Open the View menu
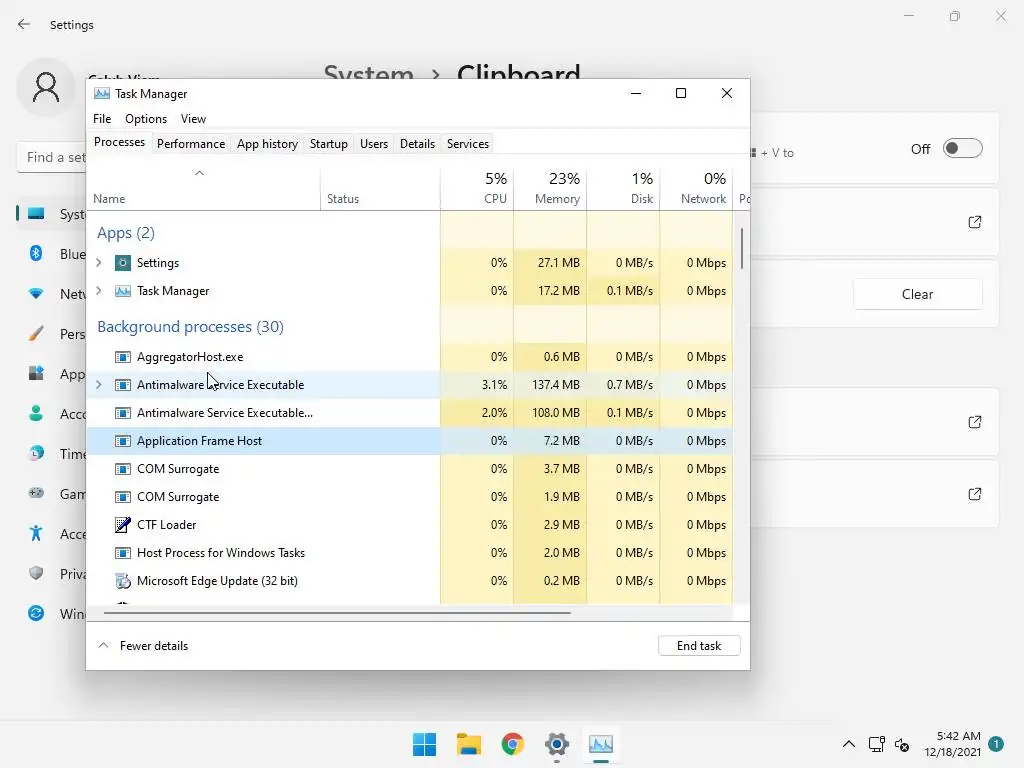Viewport: 1024px width, 768px height. (193, 119)
